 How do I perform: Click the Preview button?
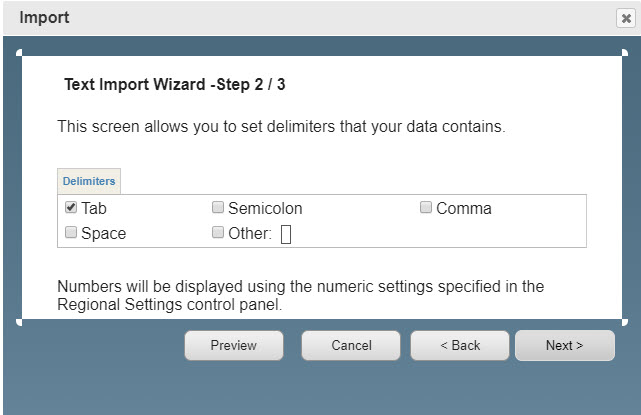coord(234,345)
